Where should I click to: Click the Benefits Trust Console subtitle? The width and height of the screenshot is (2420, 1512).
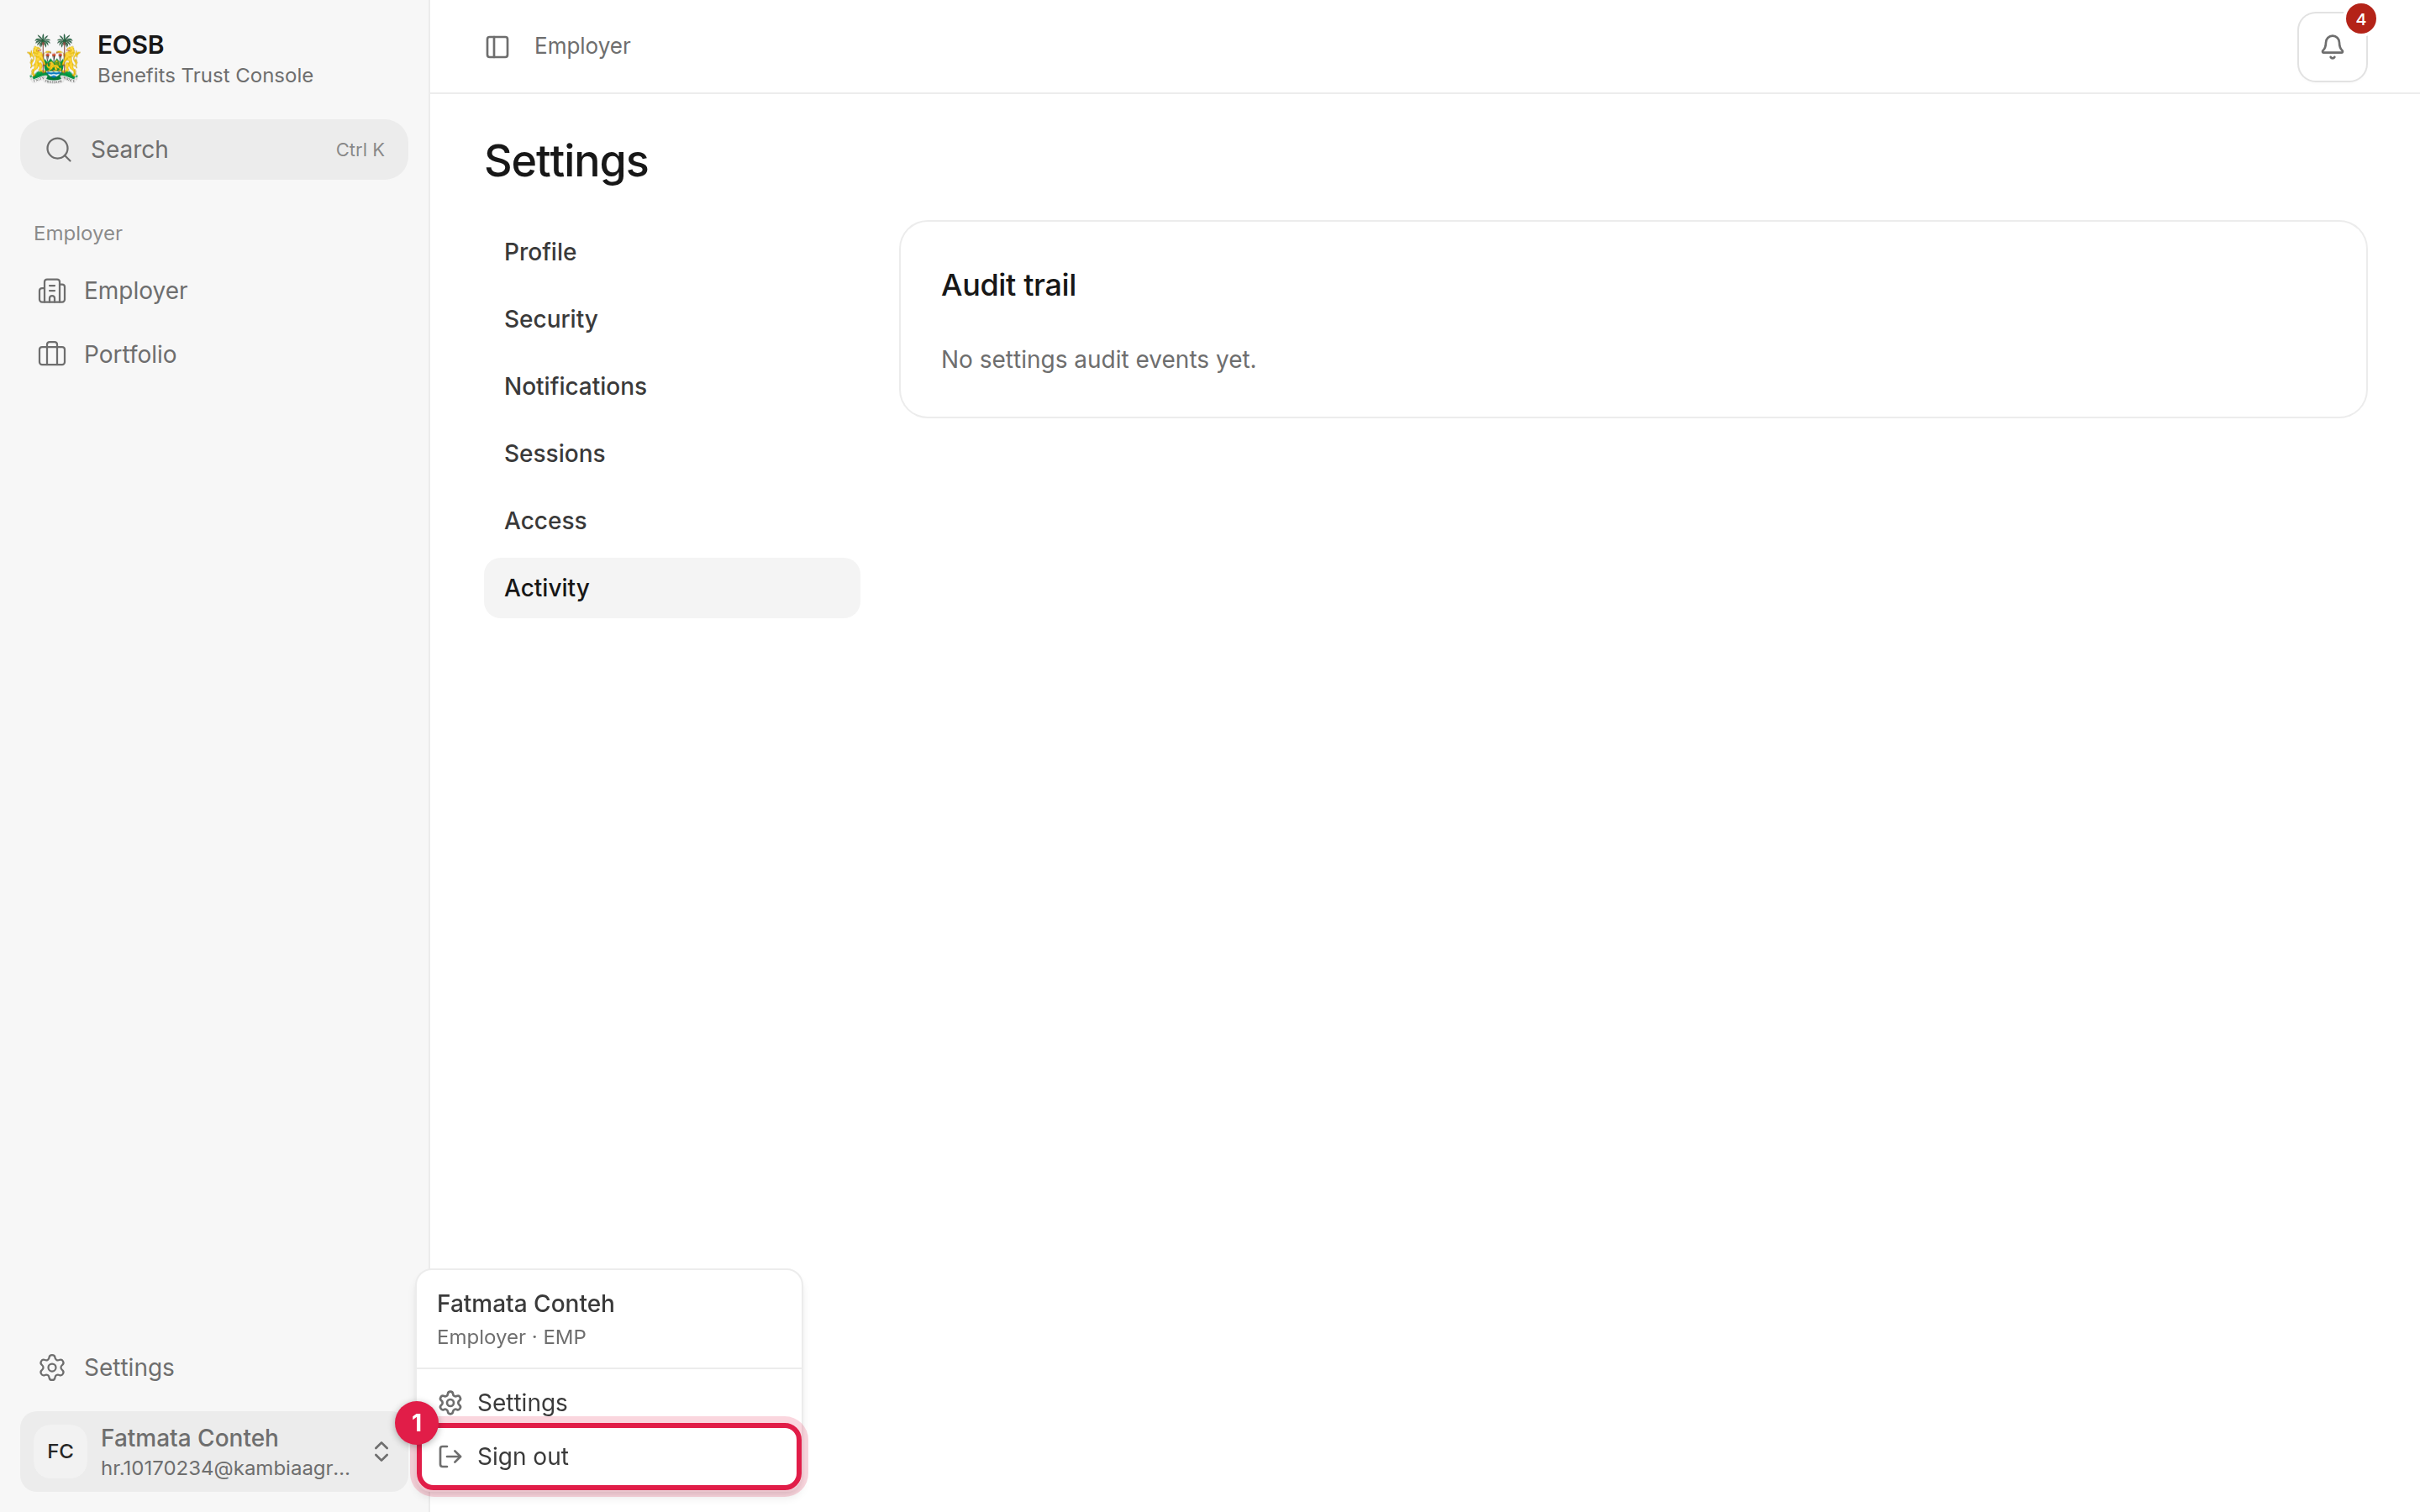(x=205, y=75)
